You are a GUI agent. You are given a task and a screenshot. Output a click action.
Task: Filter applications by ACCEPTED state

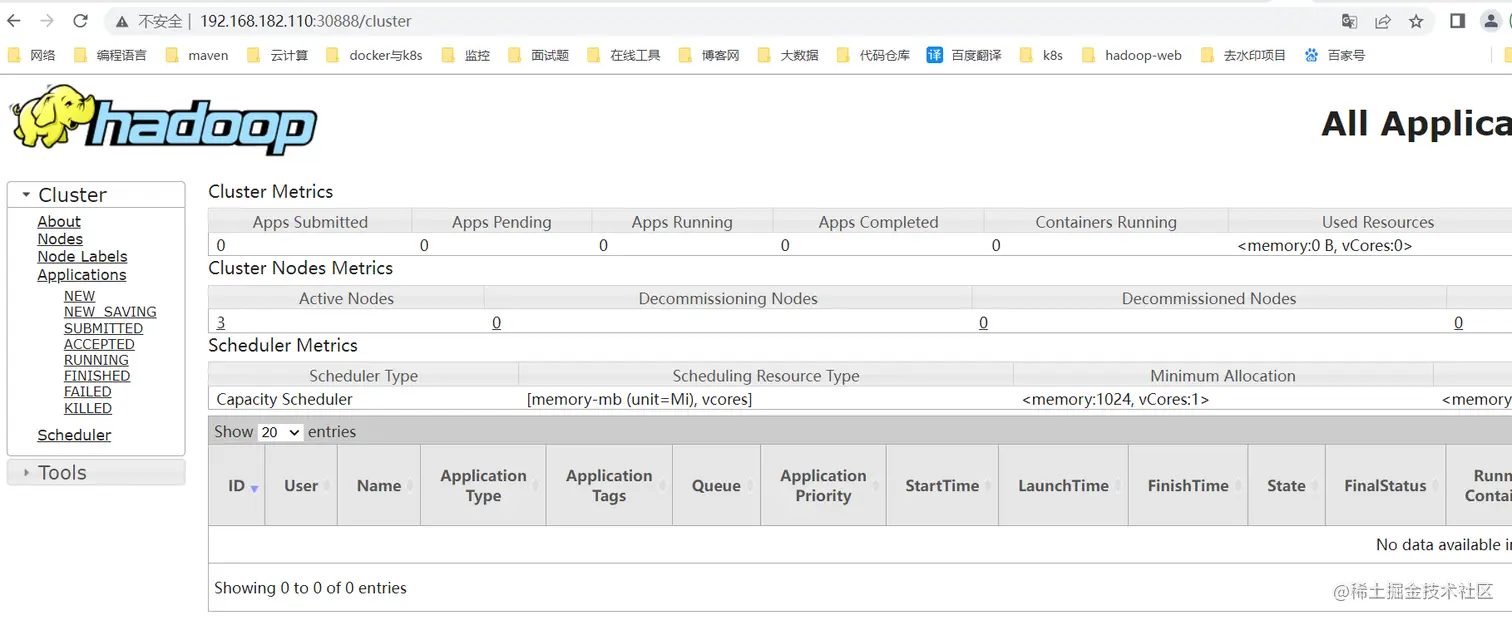pos(99,344)
